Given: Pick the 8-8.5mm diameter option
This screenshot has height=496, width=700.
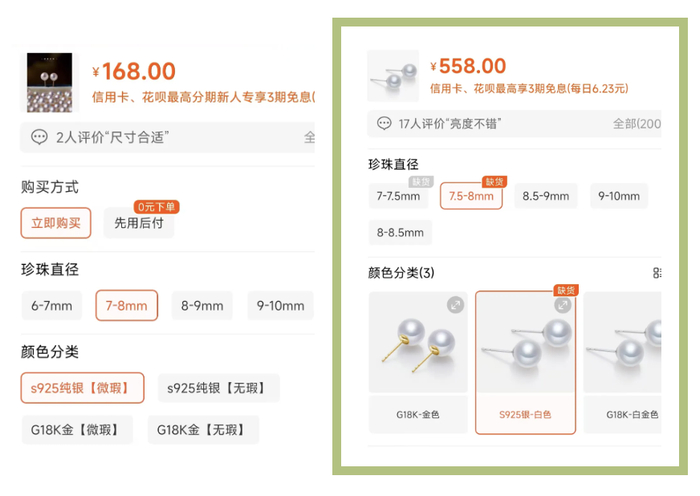Looking at the screenshot, I should click(x=400, y=233).
